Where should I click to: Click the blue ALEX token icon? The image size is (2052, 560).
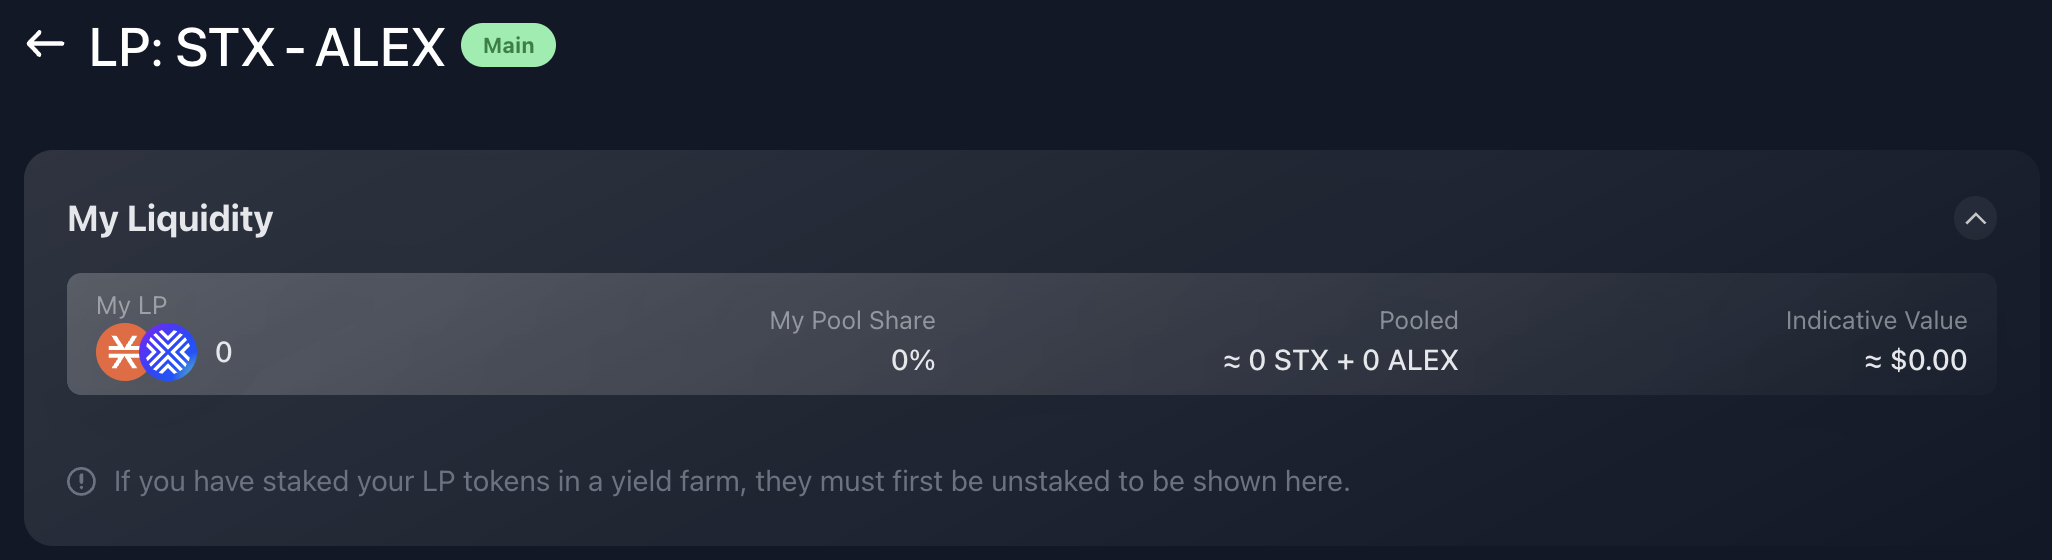click(x=169, y=352)
